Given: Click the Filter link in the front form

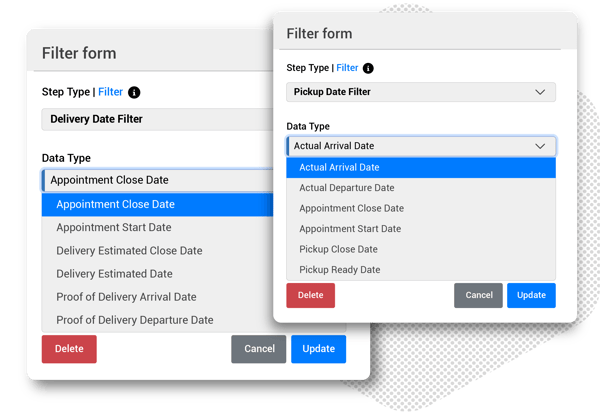Looking at the screenshot, I should point(347,68).
